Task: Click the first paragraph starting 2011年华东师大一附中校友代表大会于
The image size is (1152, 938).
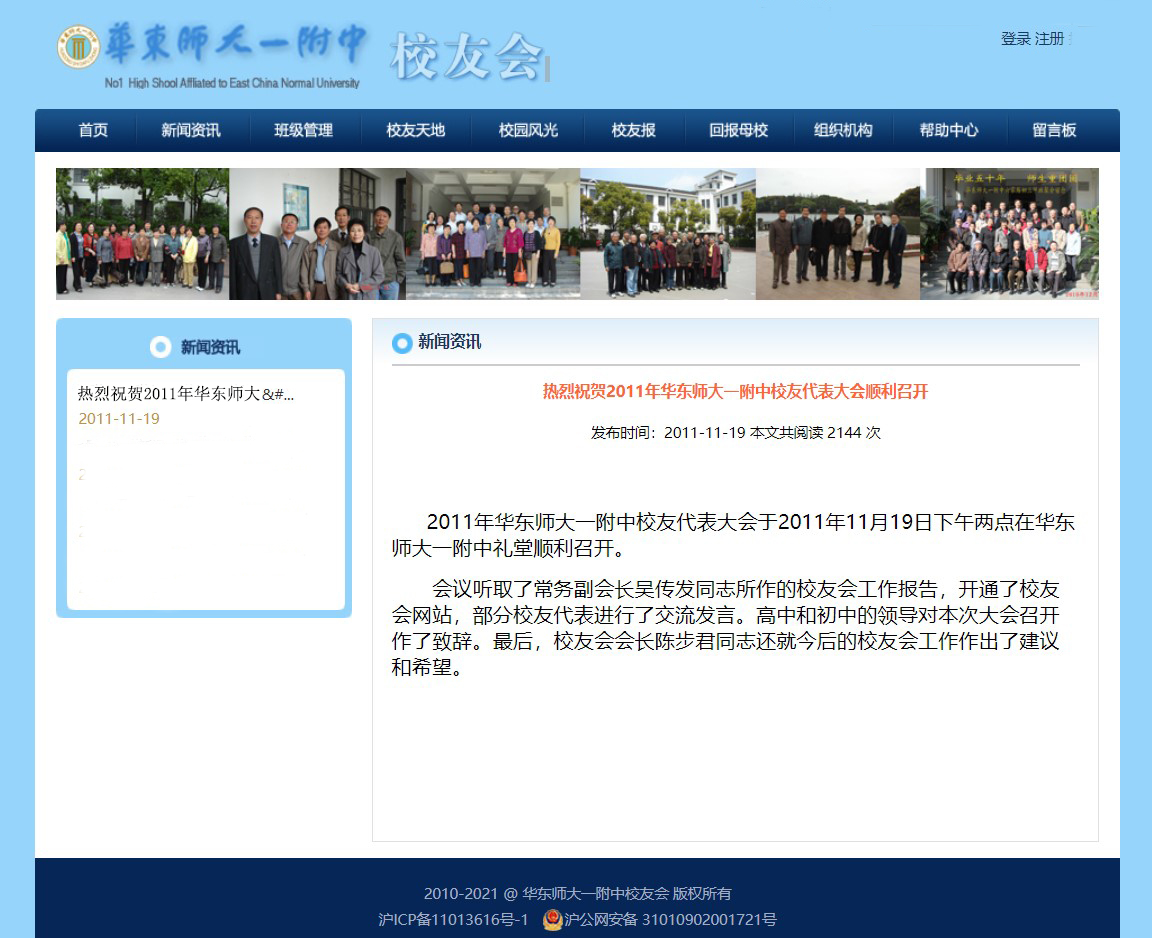Action: [733, 535]
